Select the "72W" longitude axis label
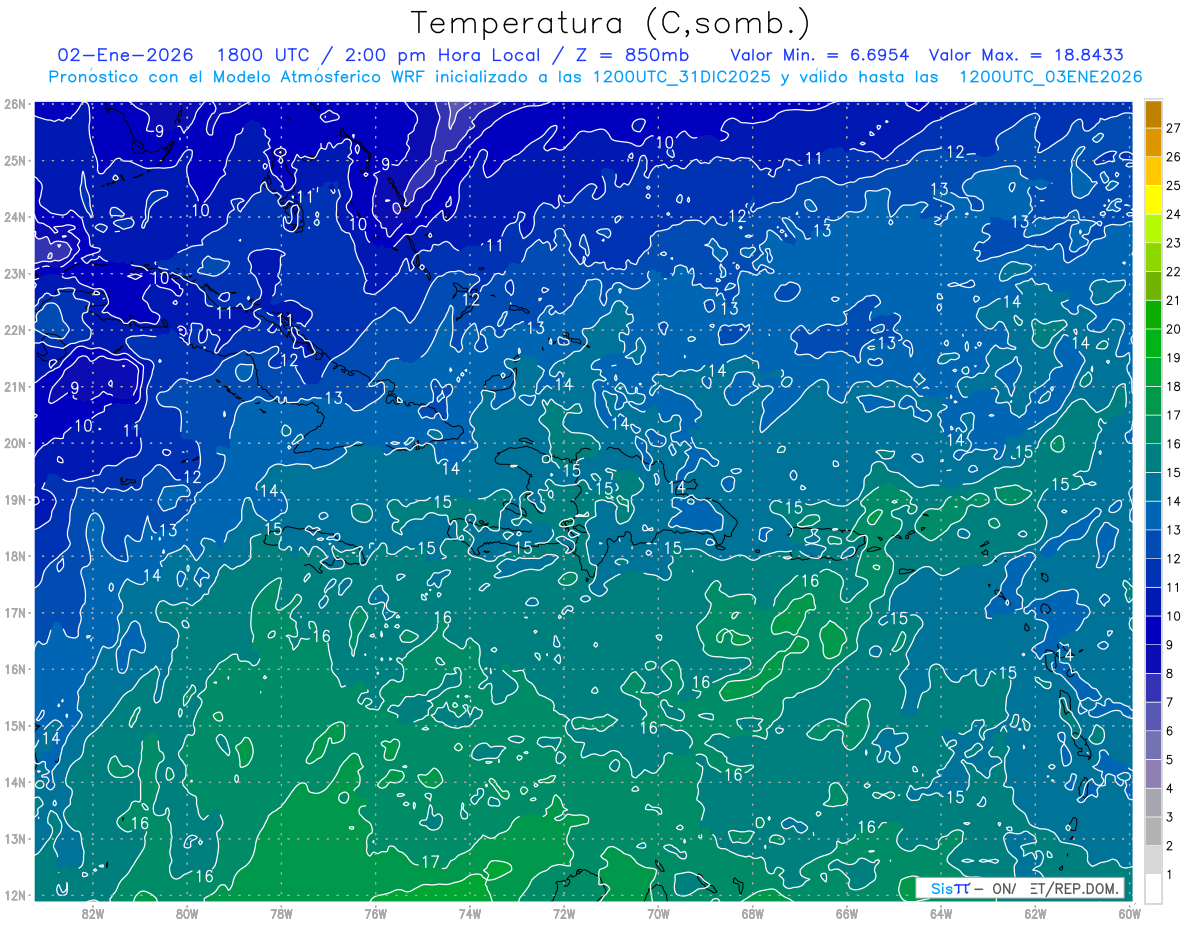This screenshot has height=927, width=1200. [564, 912]
